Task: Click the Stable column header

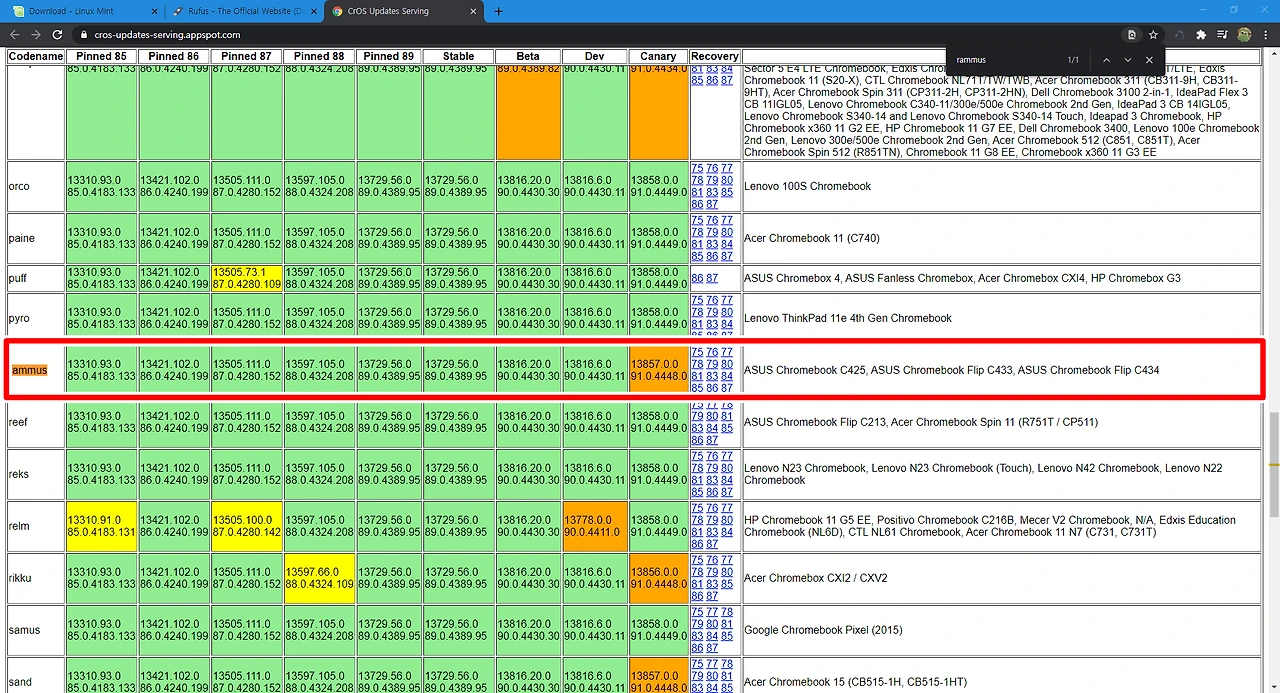Action: 458,56
